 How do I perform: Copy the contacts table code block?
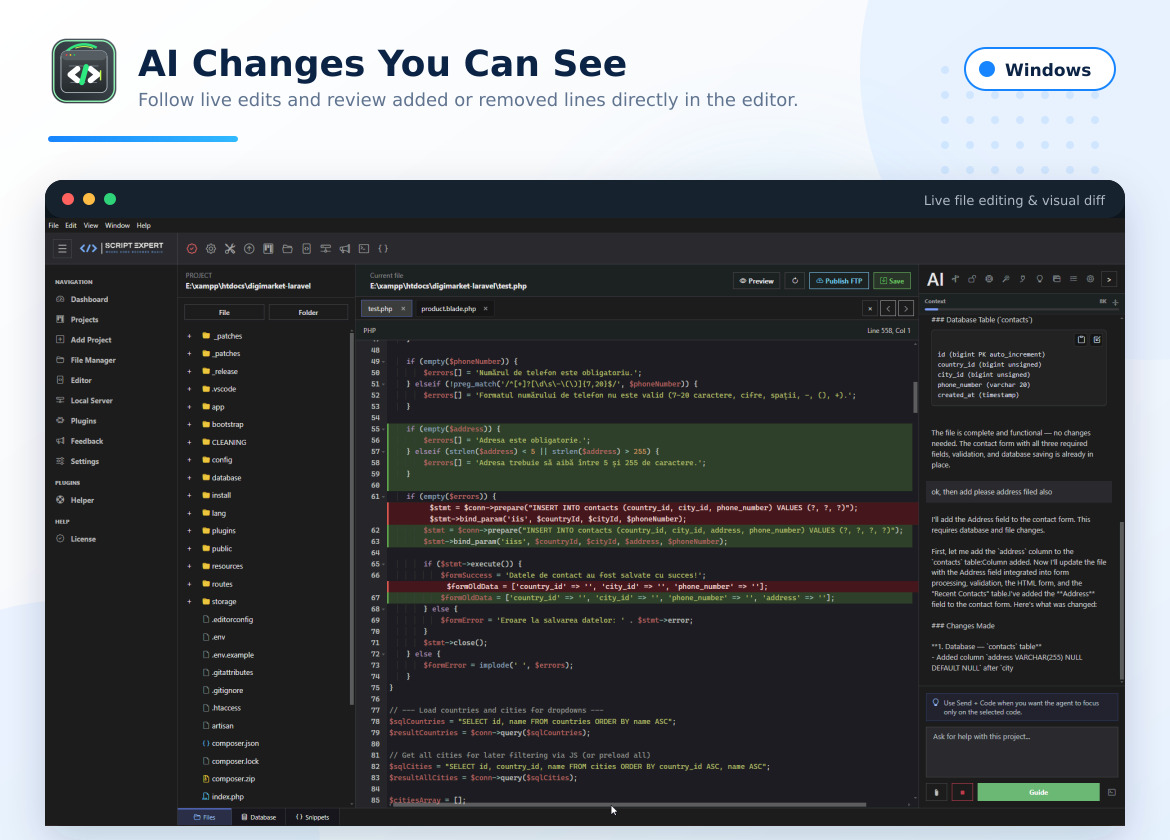coord(1081,339)
